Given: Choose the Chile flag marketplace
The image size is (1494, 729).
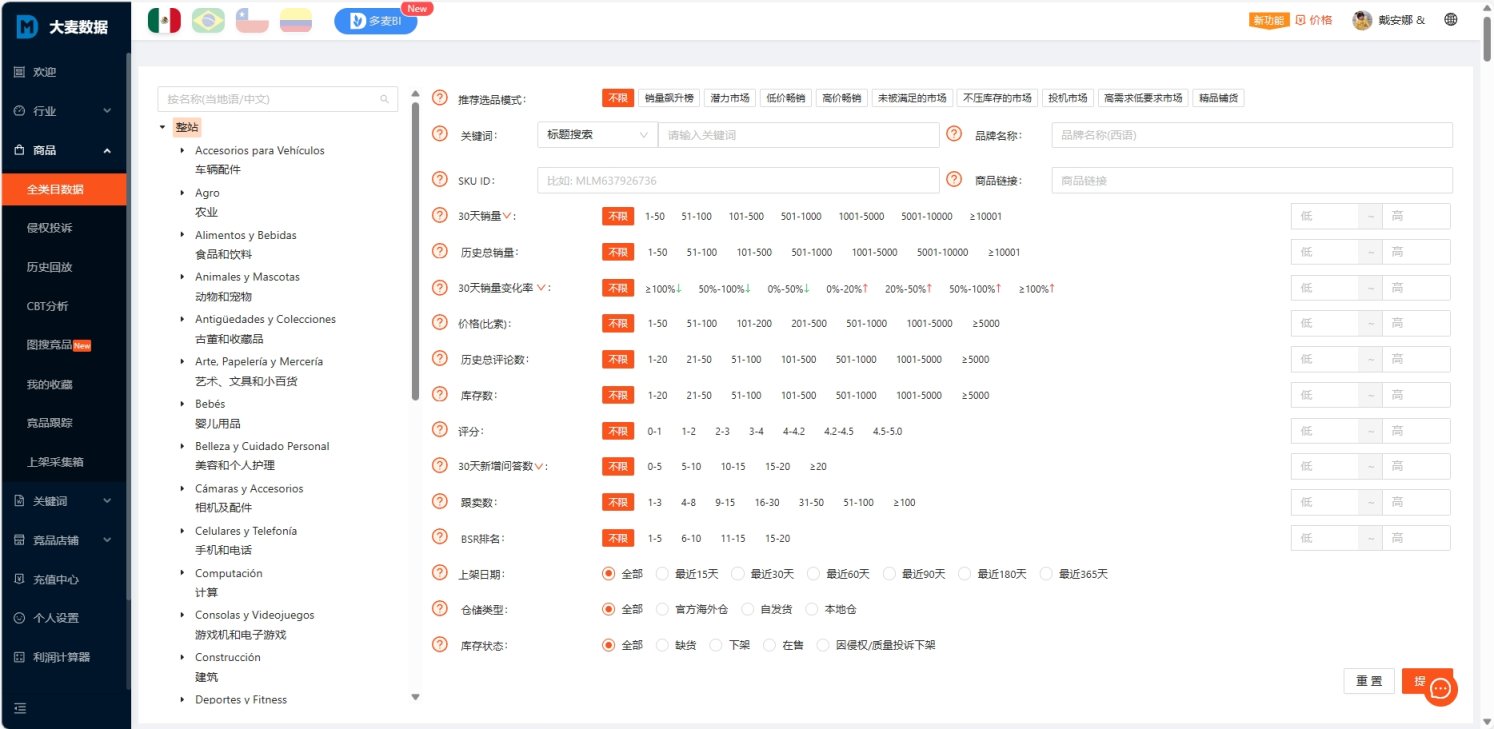Looking at the screenshot, I should 252,21.
